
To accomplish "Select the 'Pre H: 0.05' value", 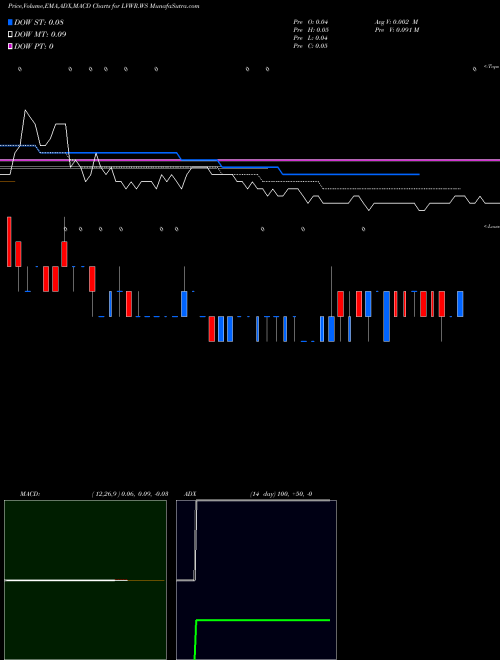I will [x=311, y=30].
